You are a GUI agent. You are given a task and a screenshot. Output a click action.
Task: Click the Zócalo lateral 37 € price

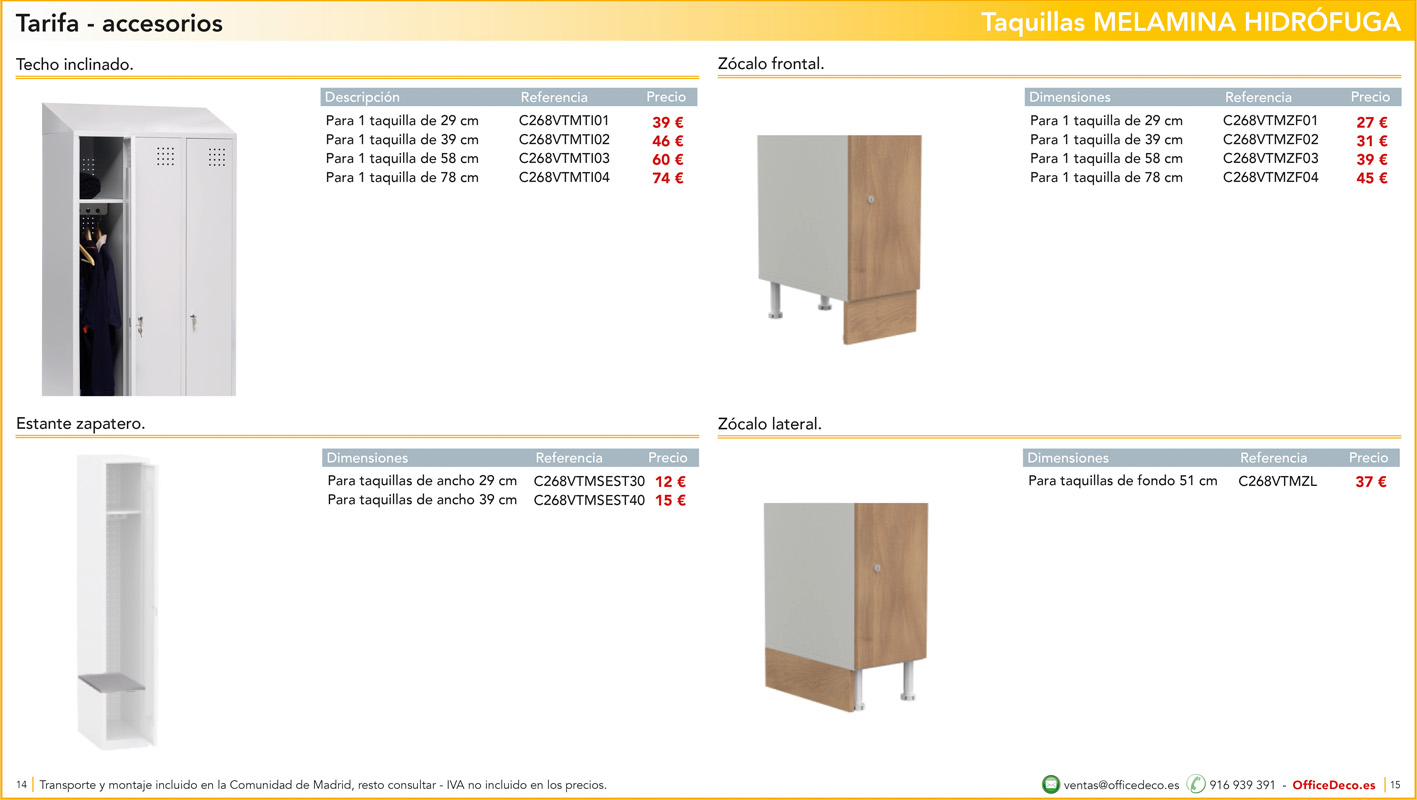pos(1370,482)
